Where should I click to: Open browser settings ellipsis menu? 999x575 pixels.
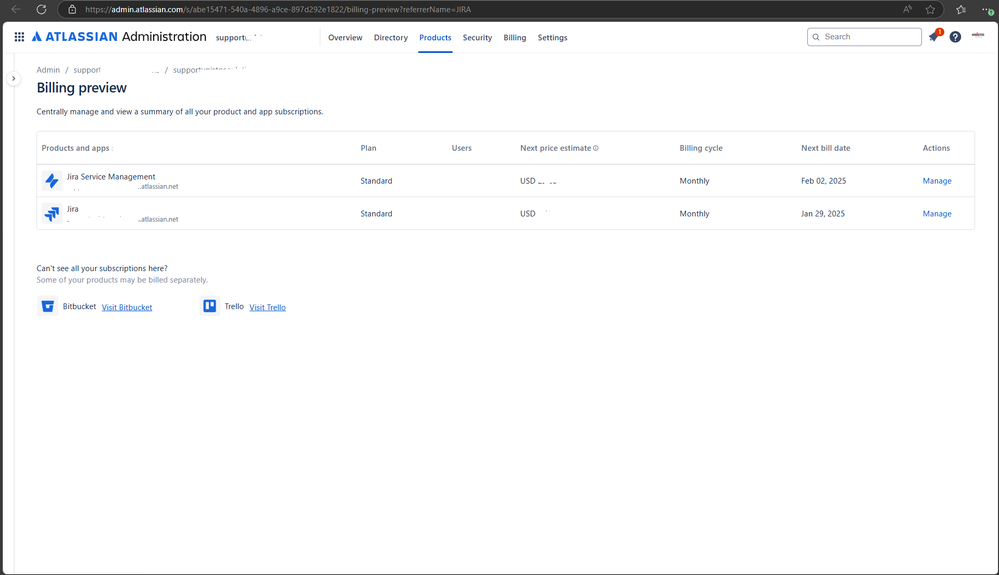pyautogui.click(x=986, y=10)
